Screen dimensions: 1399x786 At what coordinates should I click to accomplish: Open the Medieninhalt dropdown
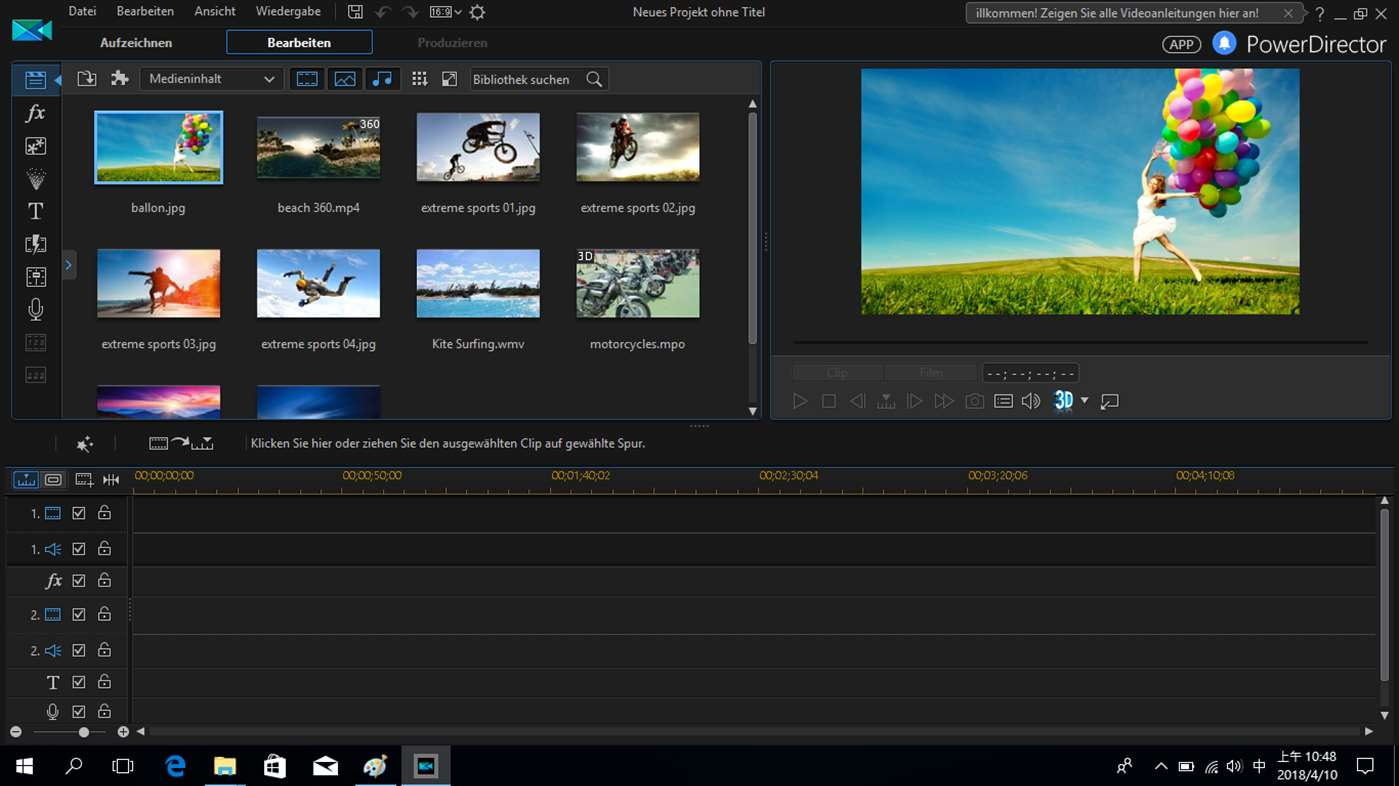click(x=212, y=79)
